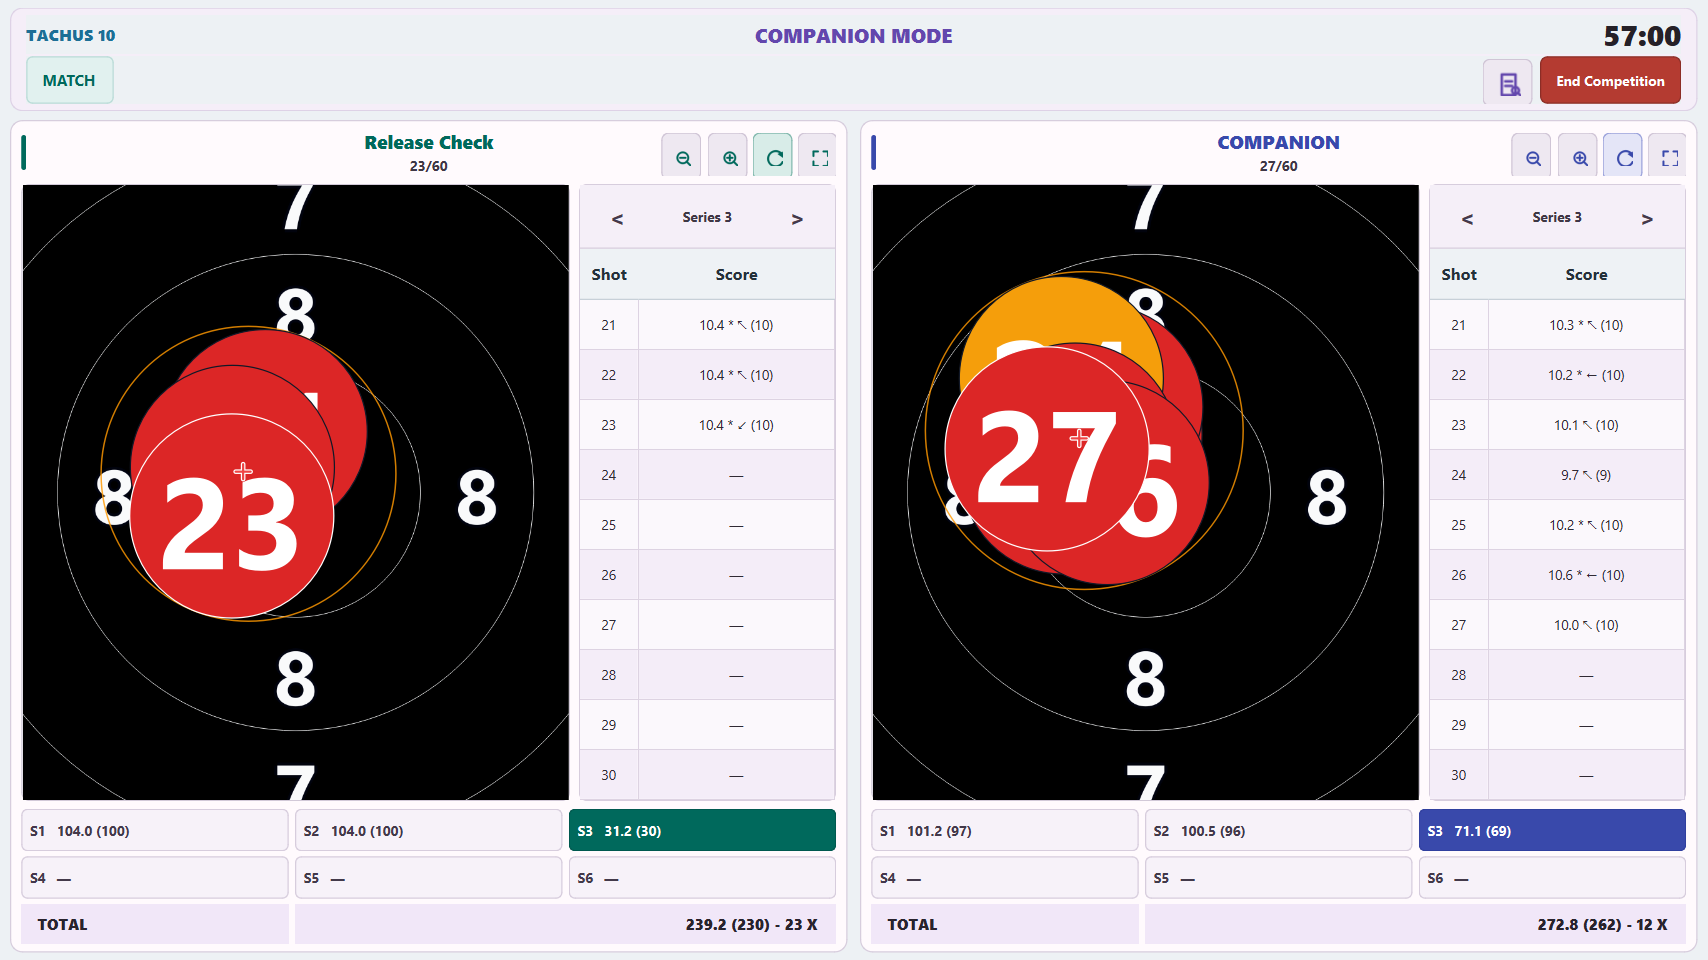Screen dimensions: 1708x960
Task: Go to previous series in COMPANION panel
Action: tap(1467, 218)
